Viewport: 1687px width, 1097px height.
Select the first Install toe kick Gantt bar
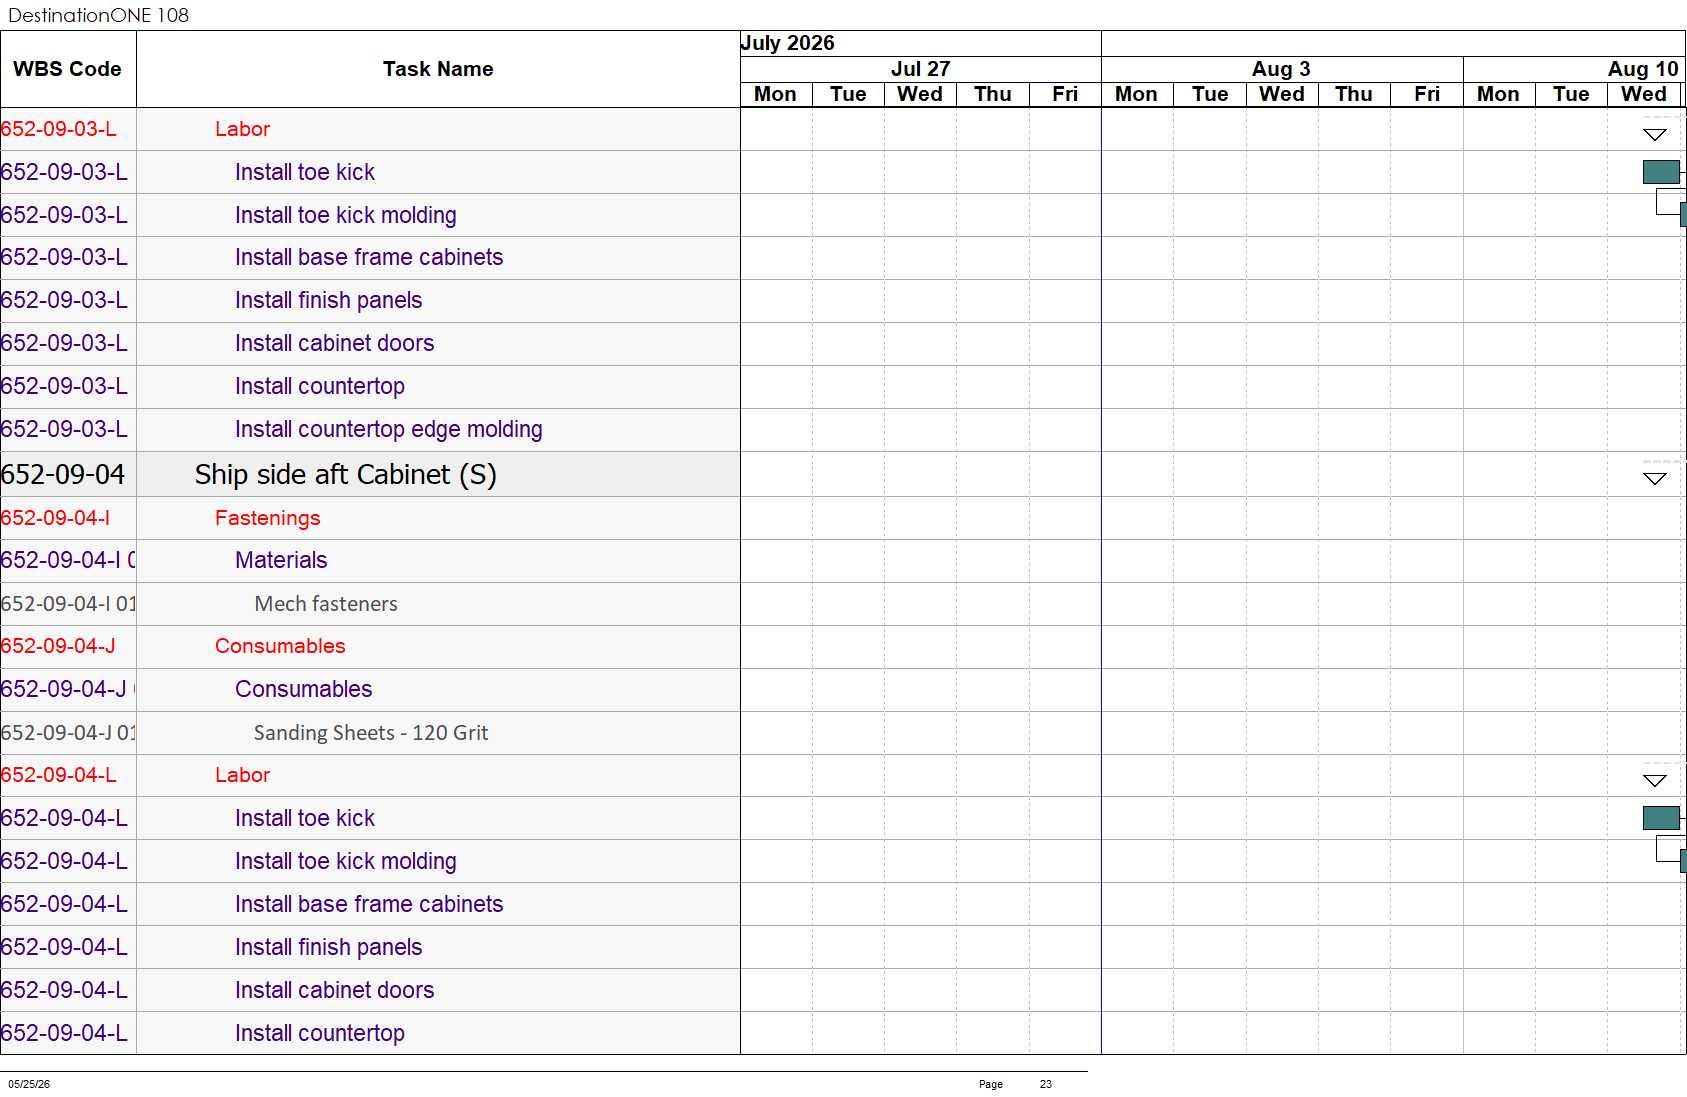pyautogui.click(x=1661, y=172)
